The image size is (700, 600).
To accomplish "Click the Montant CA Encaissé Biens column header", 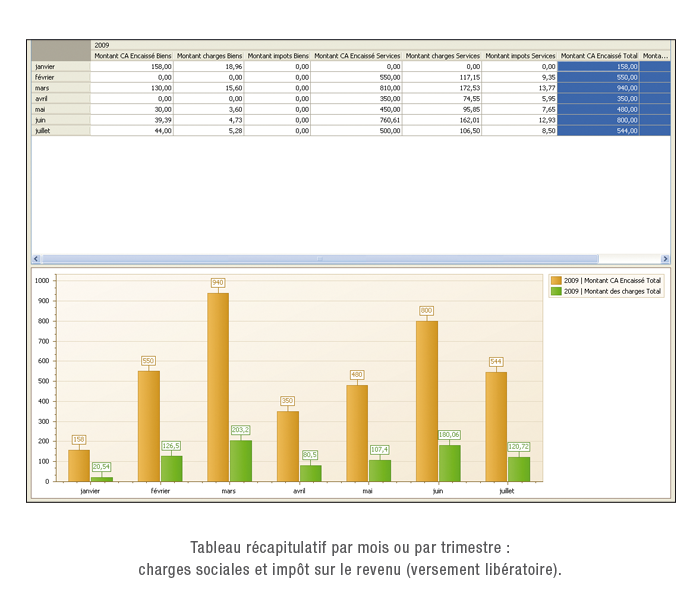I will pyautogui.click(x=132, y=56).
